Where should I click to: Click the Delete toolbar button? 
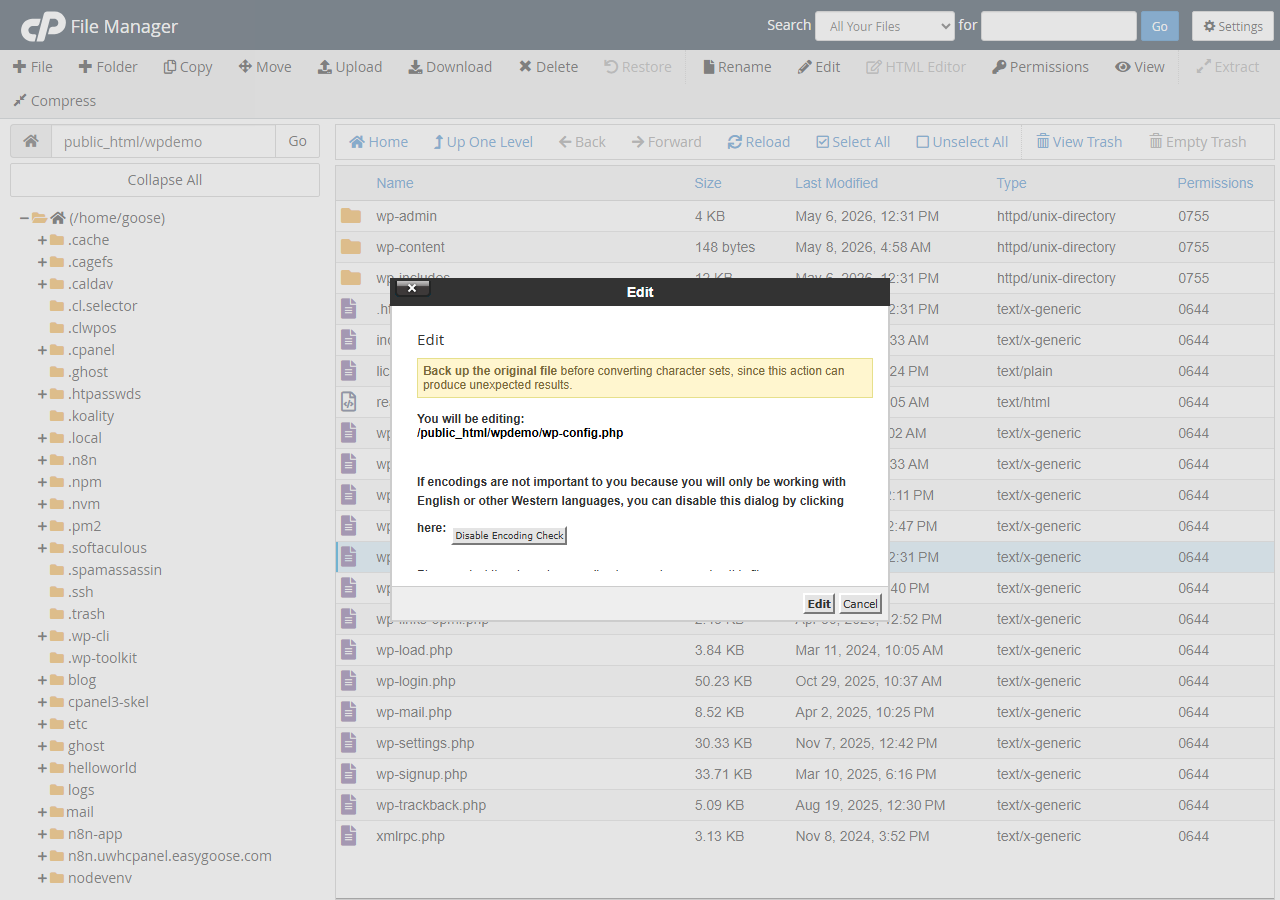[548, 67]
